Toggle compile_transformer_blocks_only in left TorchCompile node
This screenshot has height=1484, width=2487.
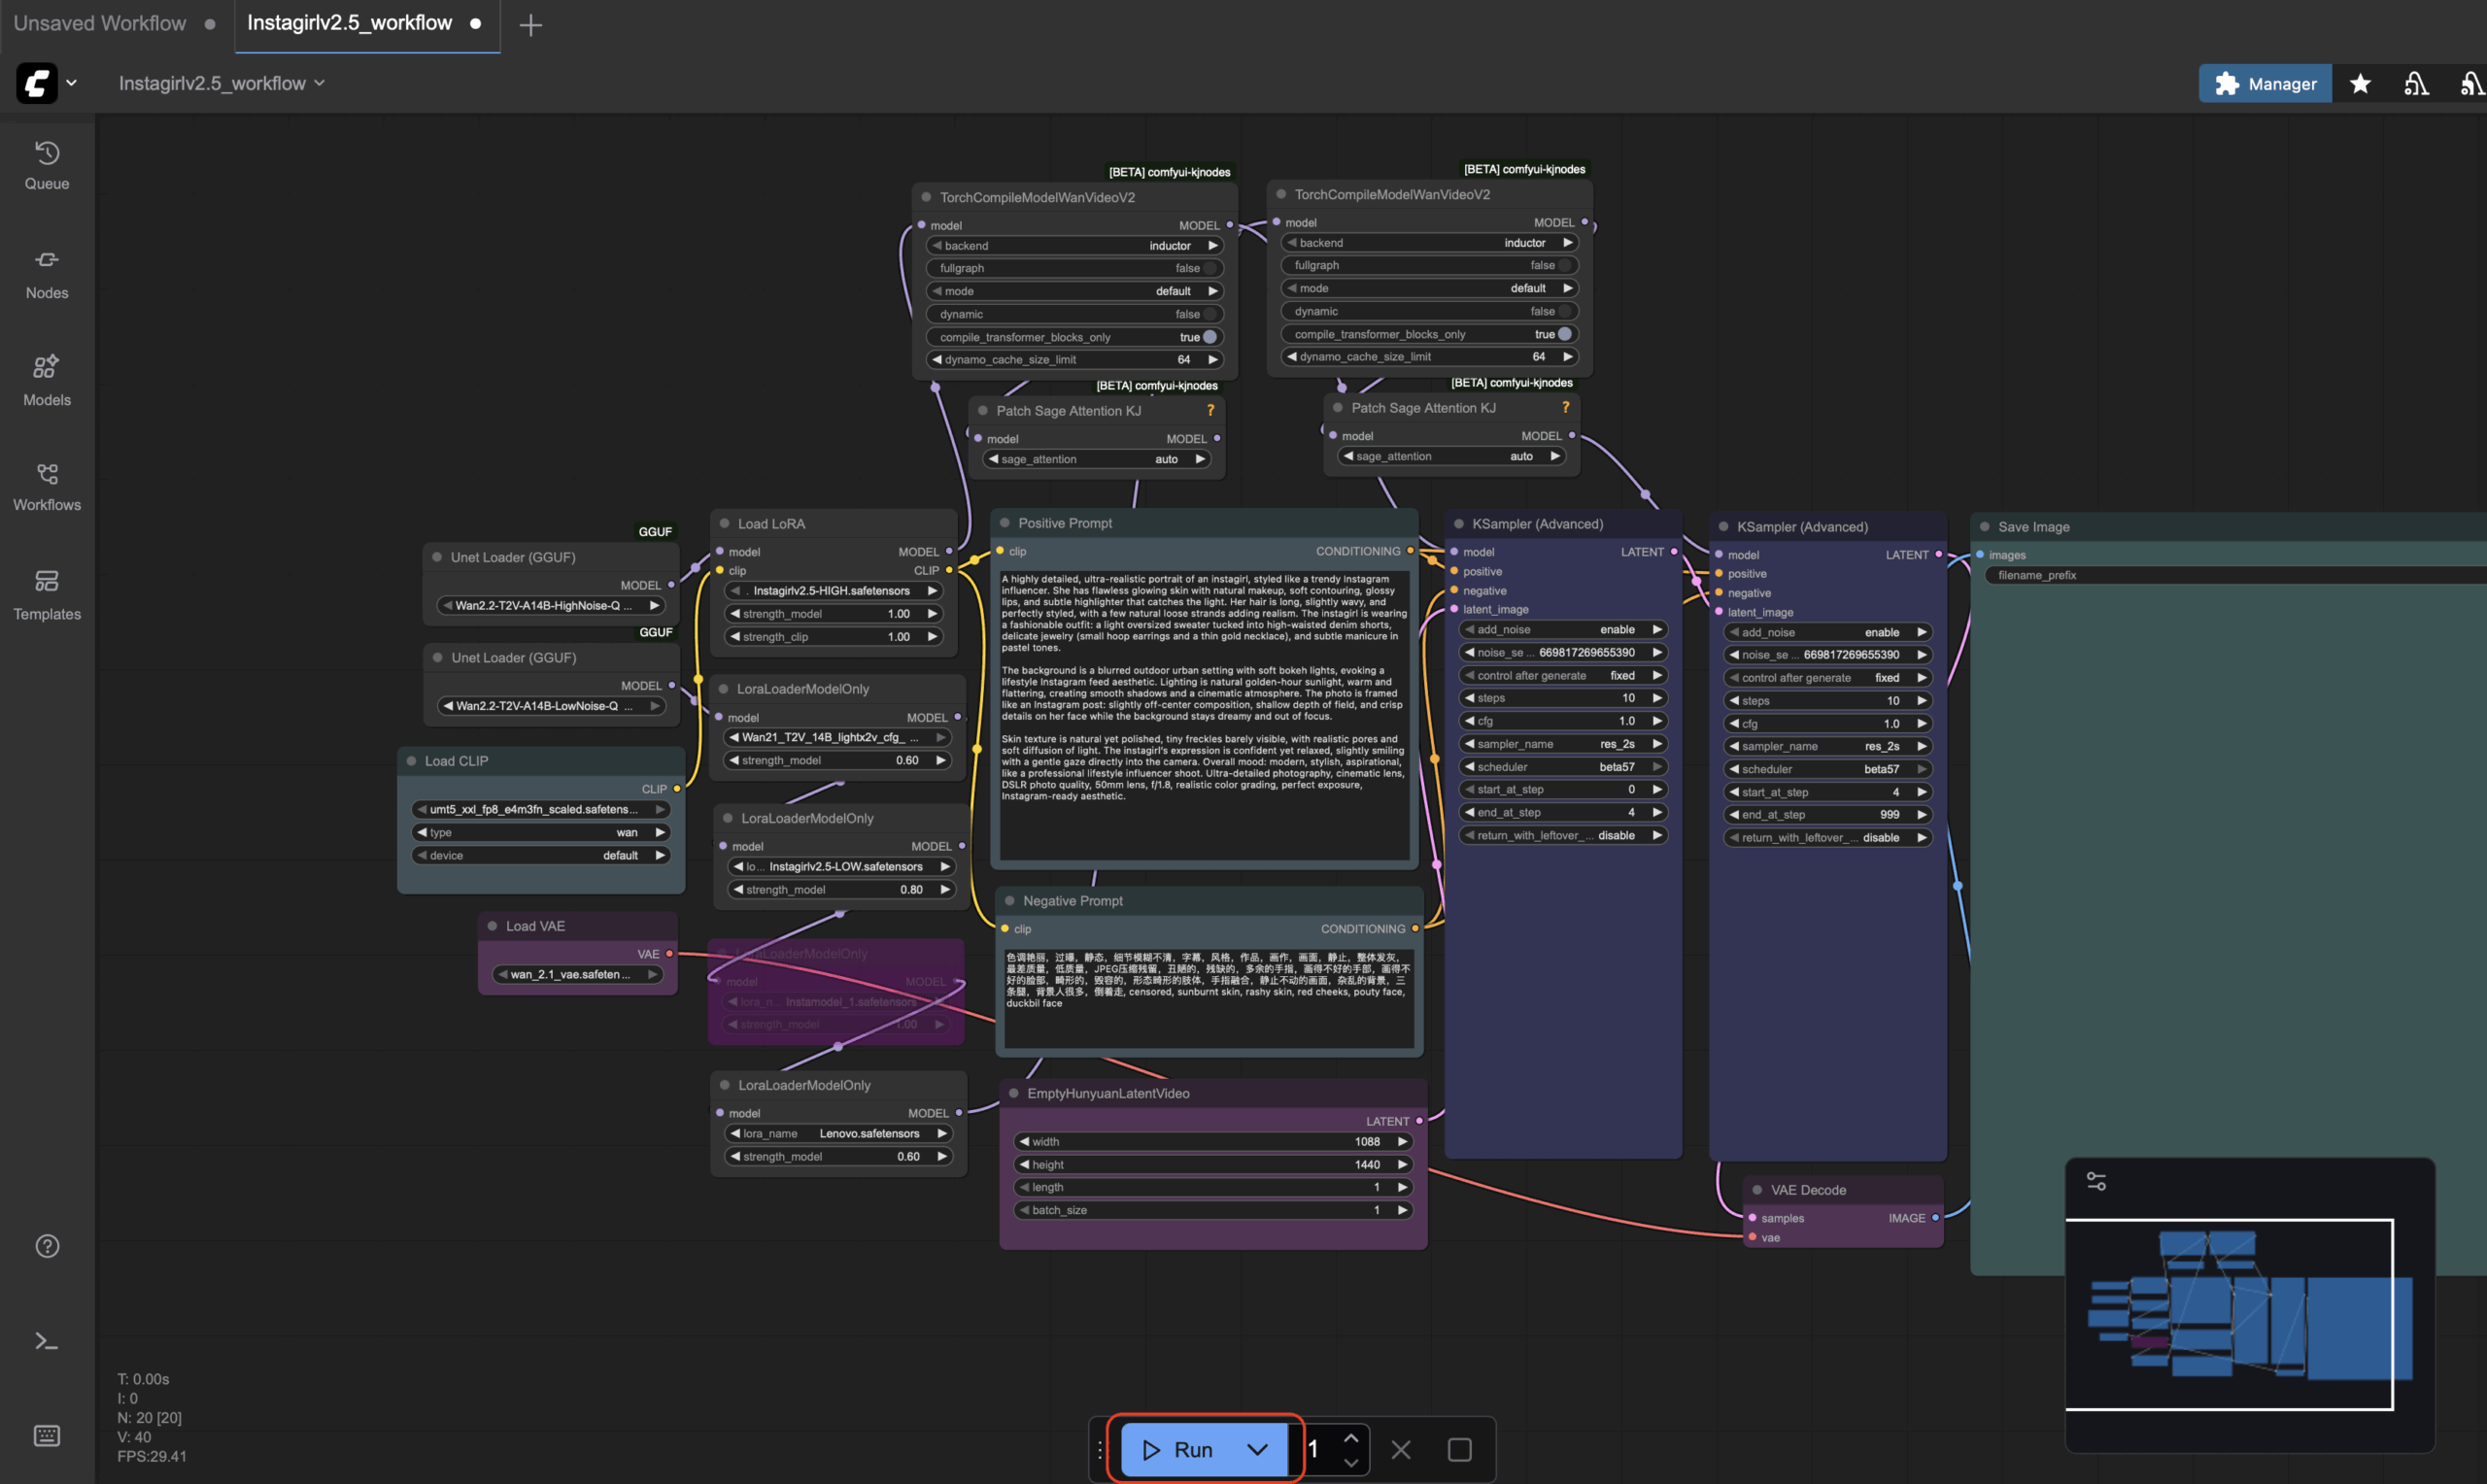pos(1209,337)
